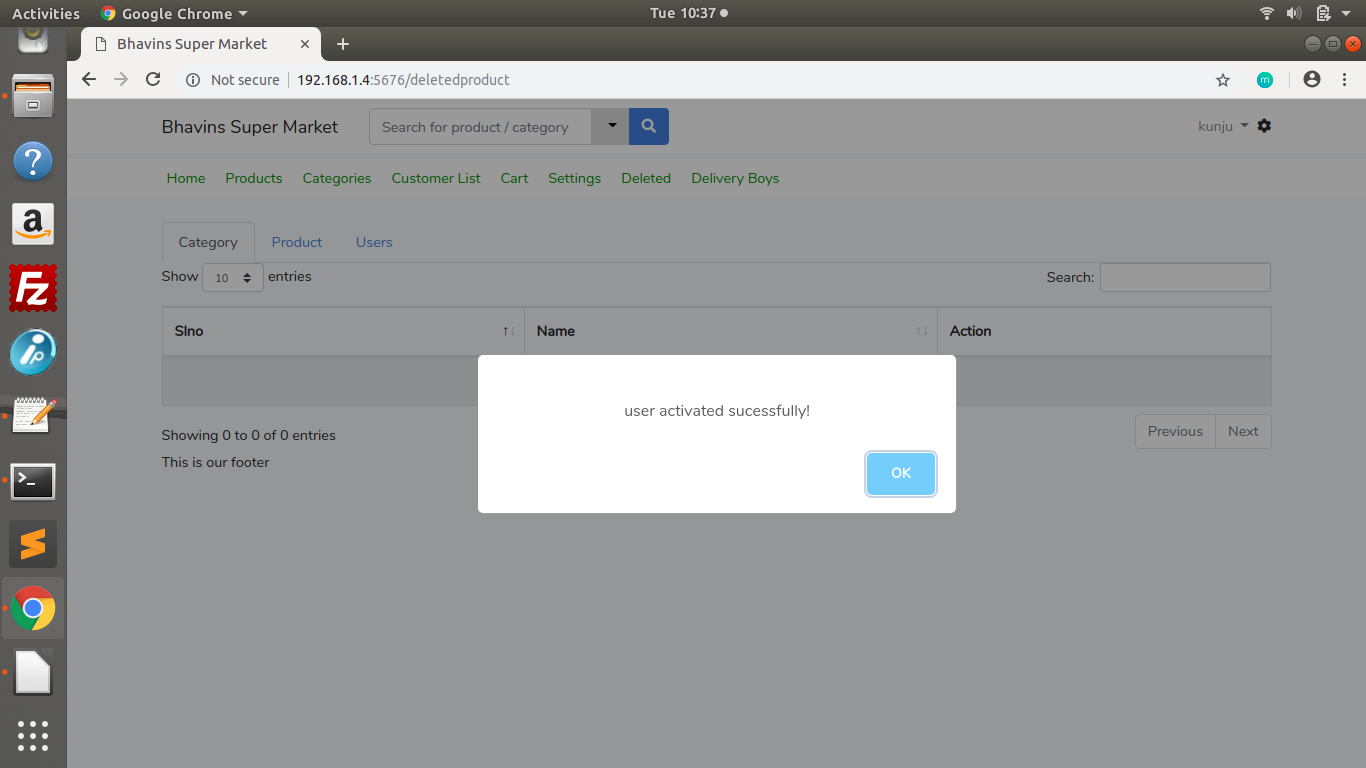Viewport: 1366px width, 768px height.
Task: View site info for Not secure
Action: (232, 80)
